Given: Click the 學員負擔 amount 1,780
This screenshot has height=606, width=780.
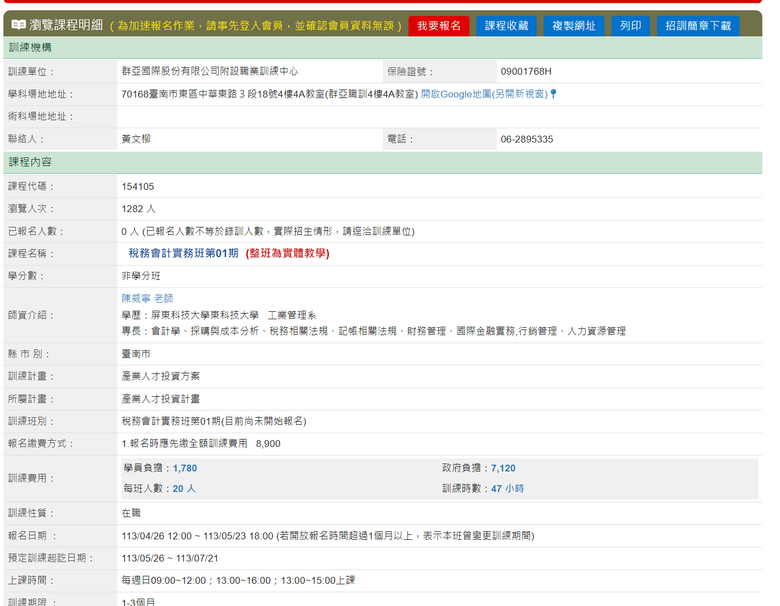Looking at the screenshot, I should click(x=185, y=468).
